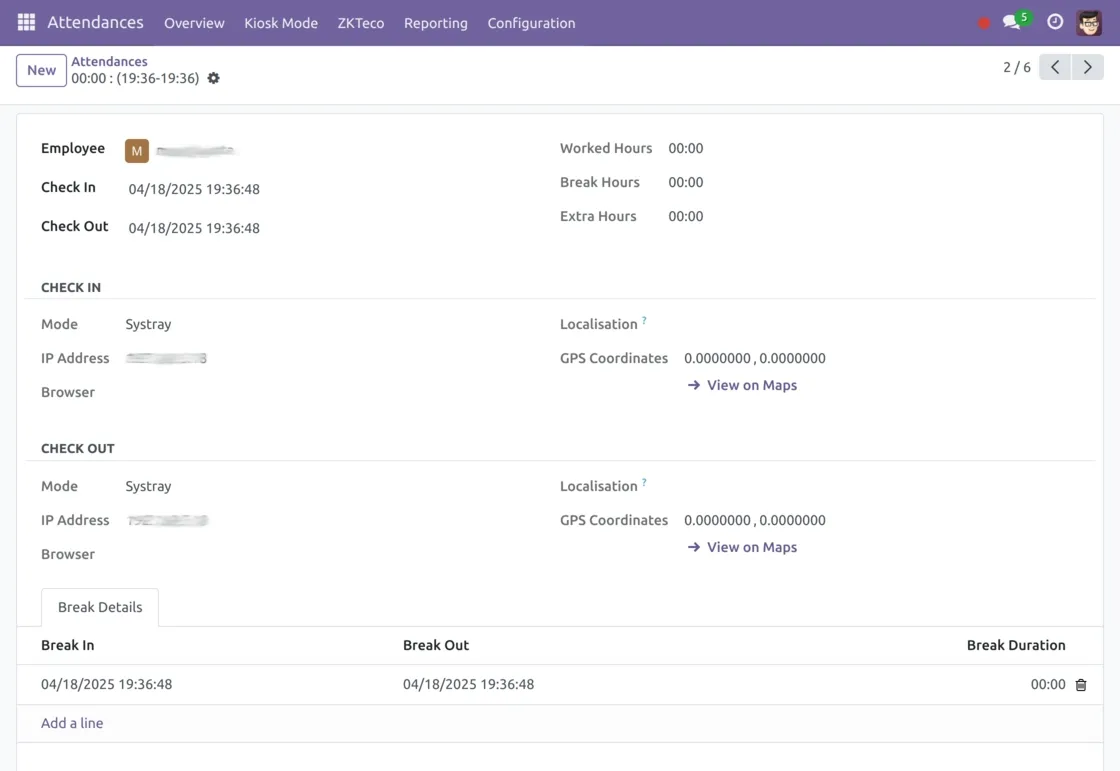Go to next record with right chevron

pyautogui.click(x=1088, y=66)
